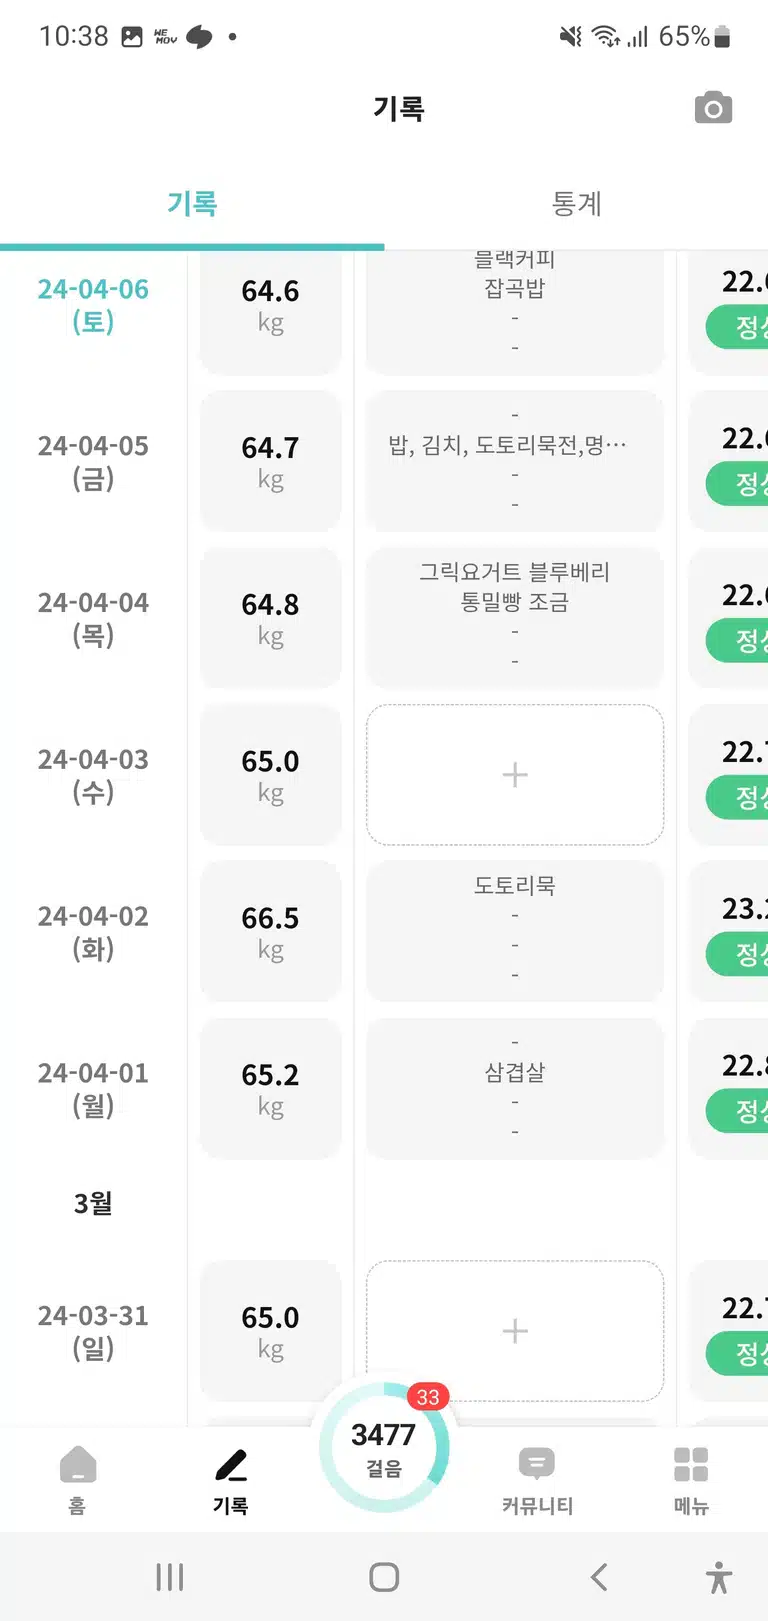Tap the camera icon at top right
768x1621 pixels.
[x=713, y=108]
